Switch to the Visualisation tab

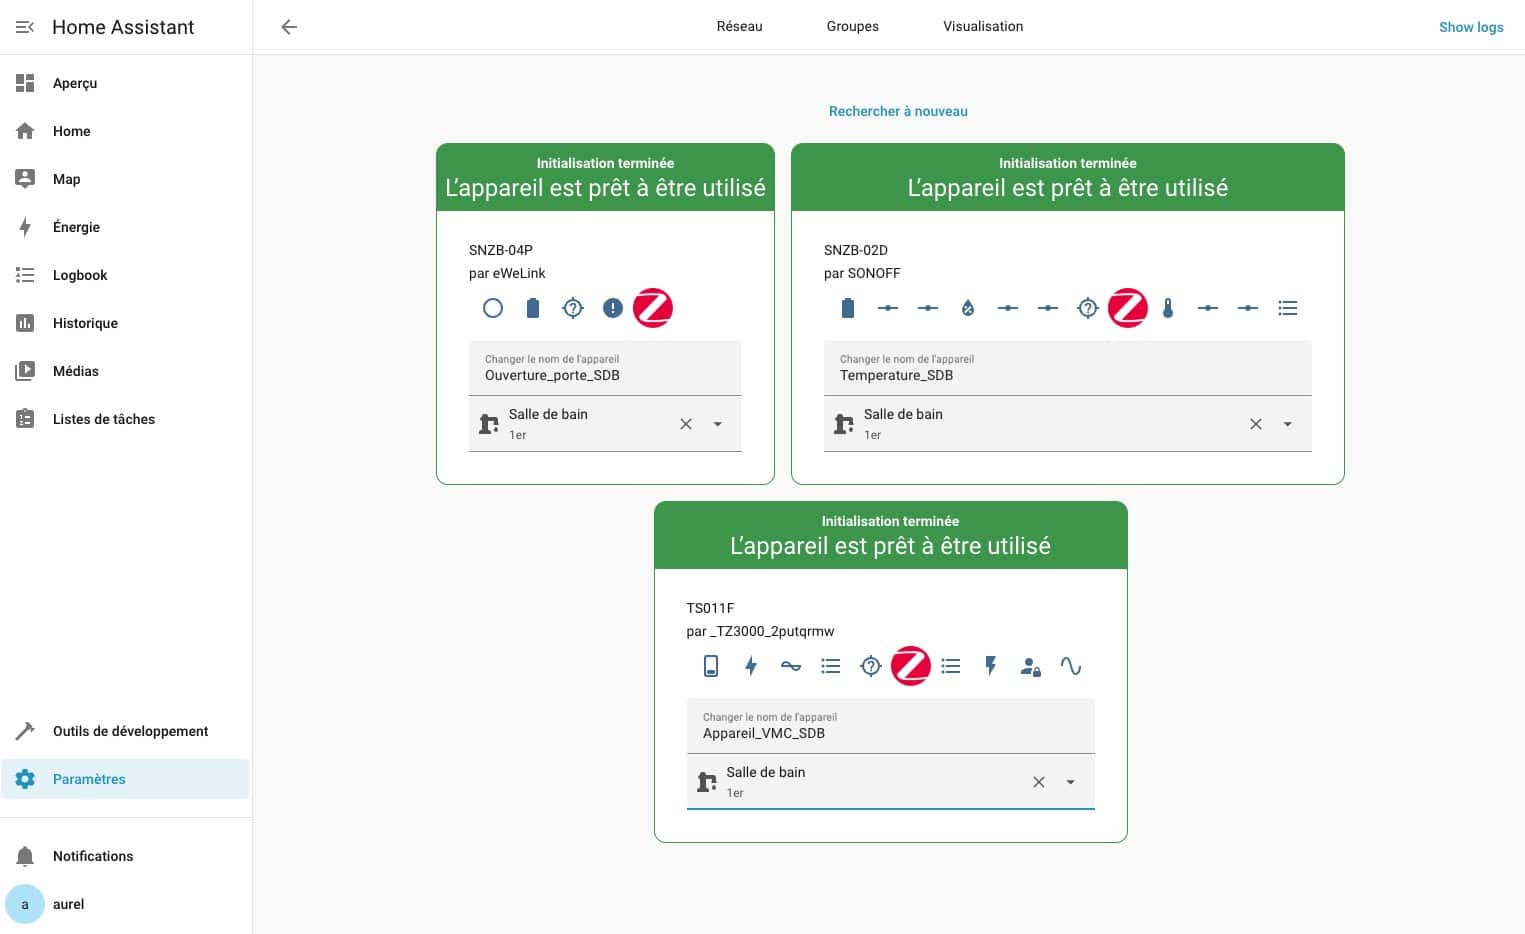coord(982,27)
